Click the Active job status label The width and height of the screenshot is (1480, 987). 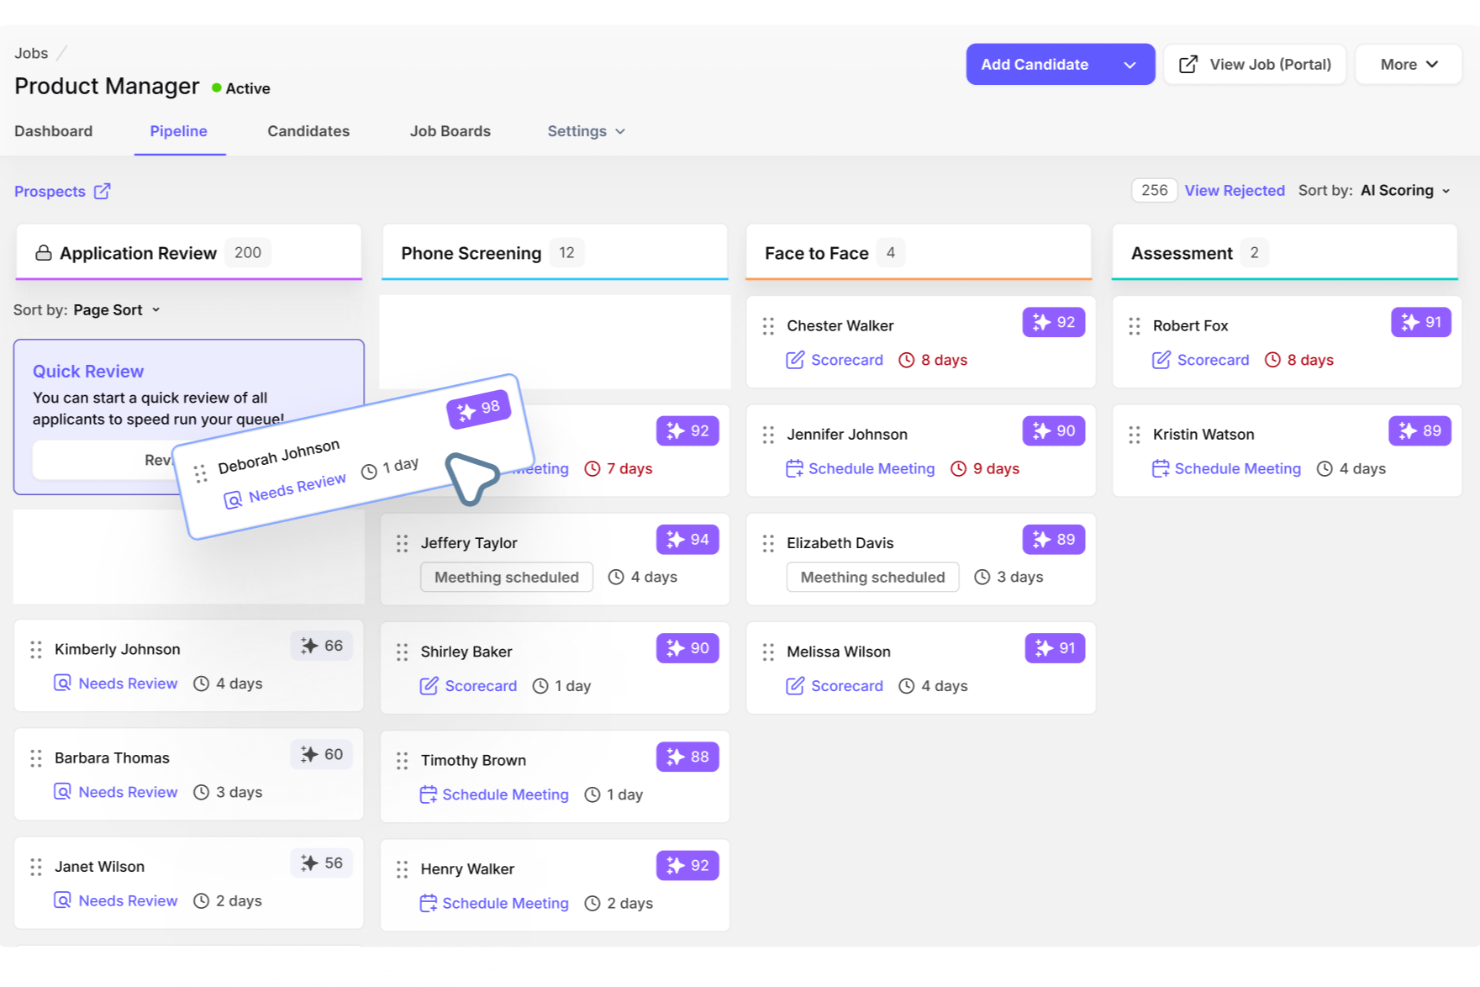(x=248, y=88)
